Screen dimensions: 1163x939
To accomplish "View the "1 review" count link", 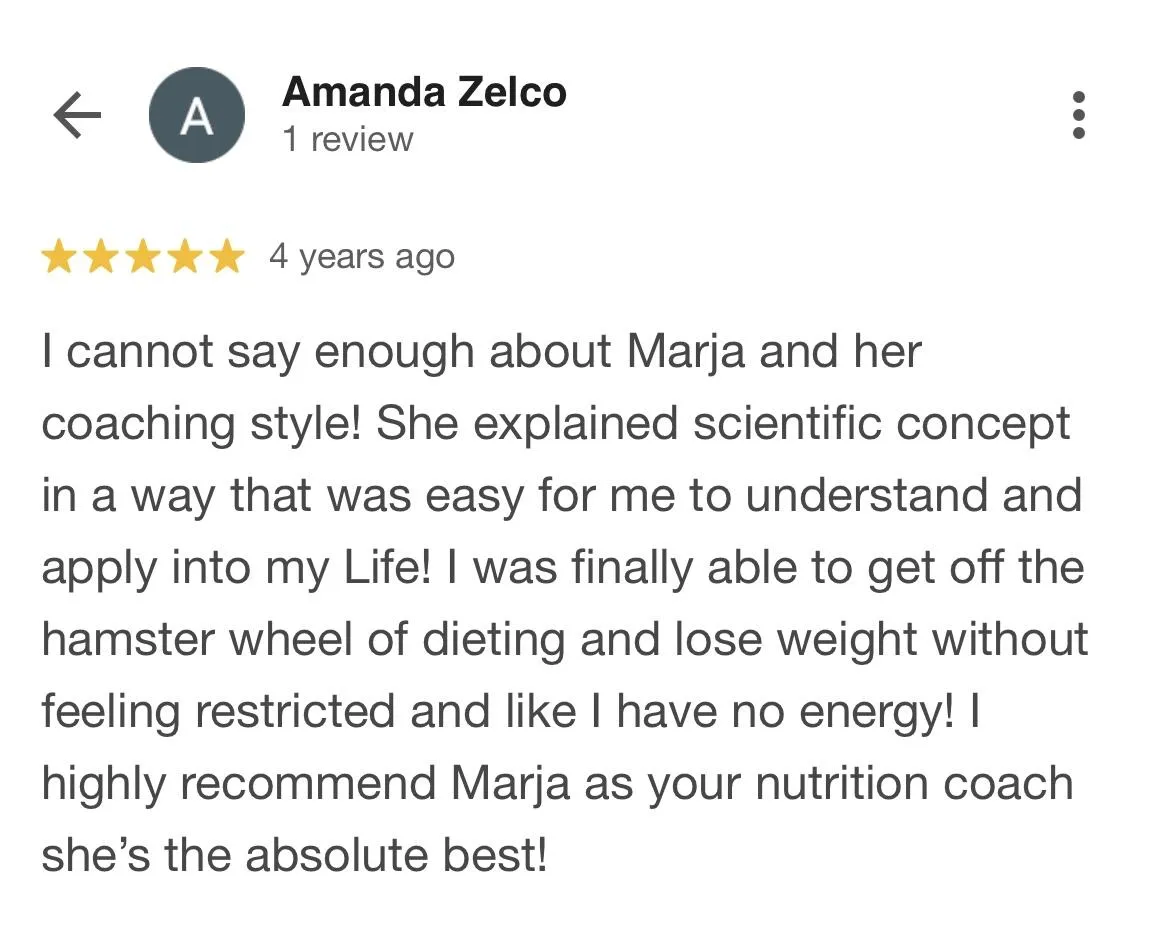I will [347, 140].
